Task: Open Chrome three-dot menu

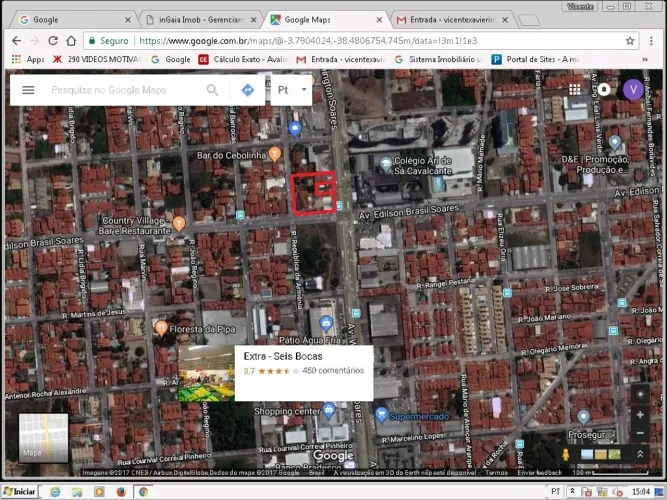Action: point(651,41)
